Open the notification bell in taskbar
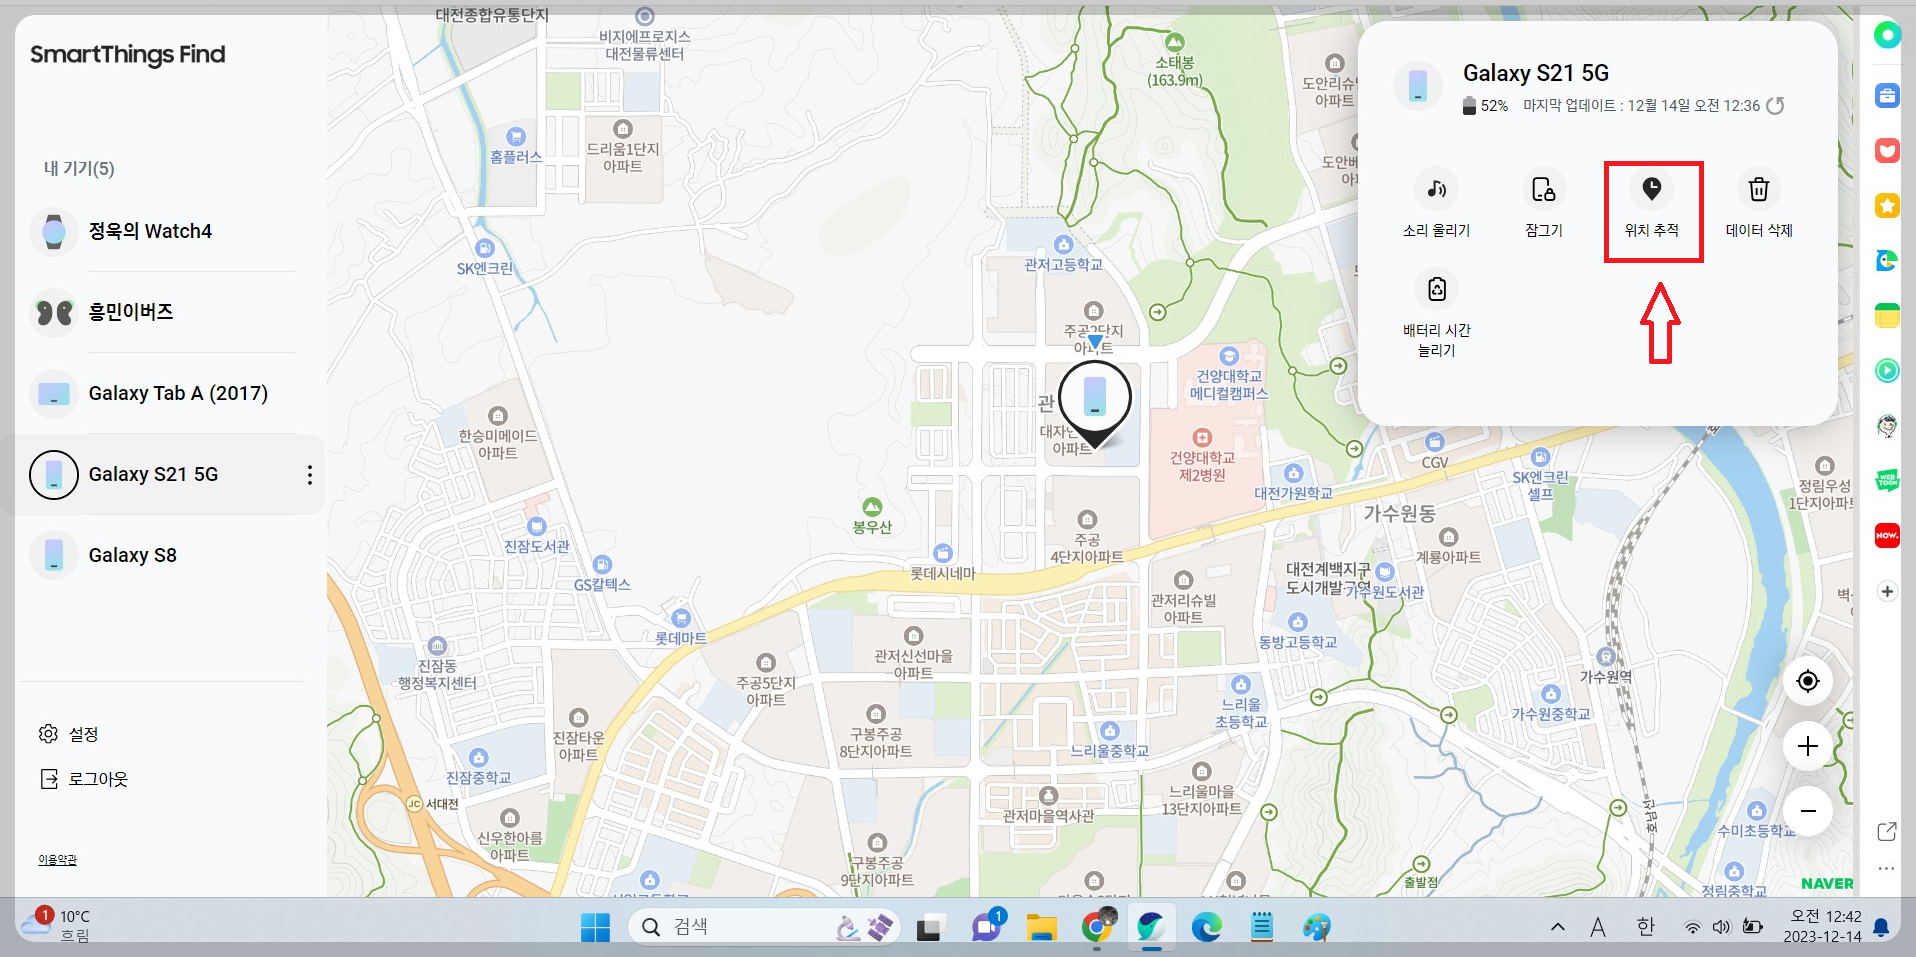The width and height of the screenshot is (1916, 957). [1881, 927]
